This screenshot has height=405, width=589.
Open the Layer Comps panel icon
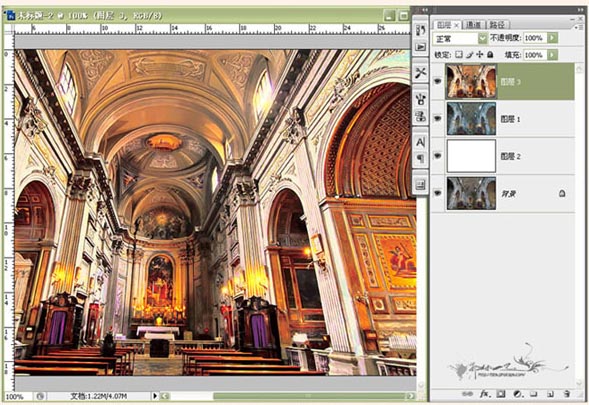(420, 184)
